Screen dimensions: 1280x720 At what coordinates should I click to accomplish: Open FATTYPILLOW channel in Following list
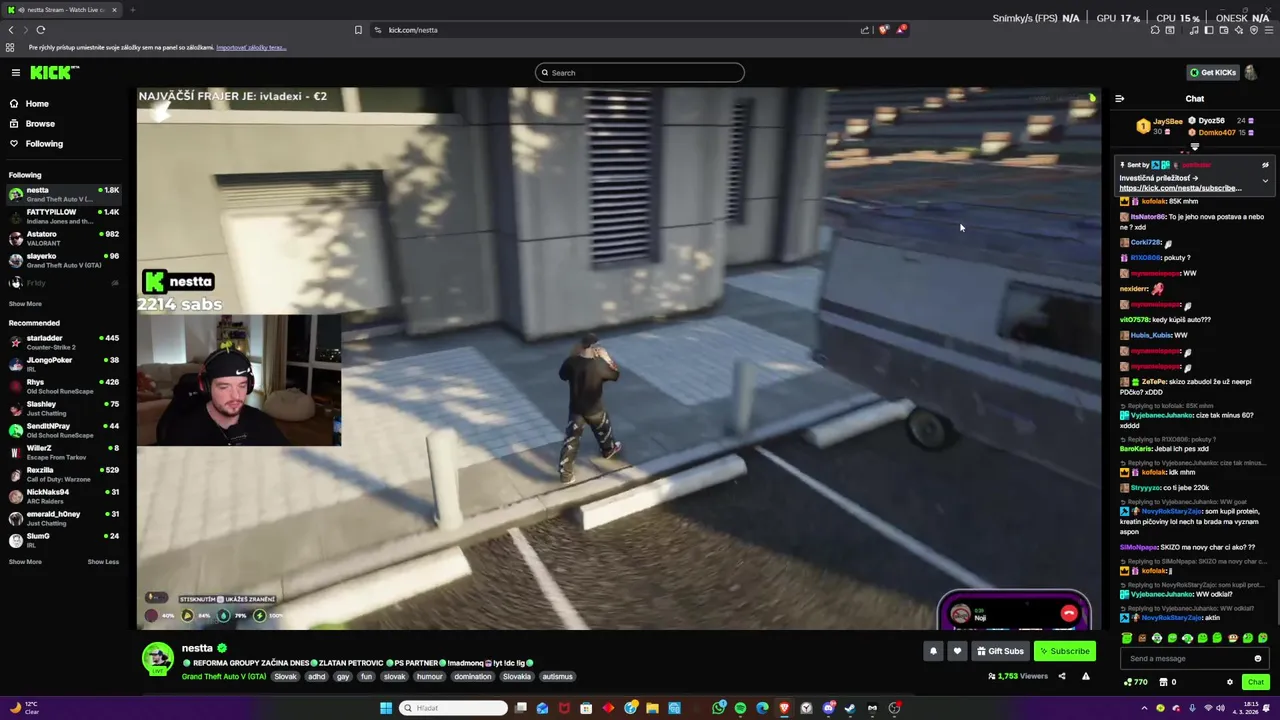[x=64, y=216]
